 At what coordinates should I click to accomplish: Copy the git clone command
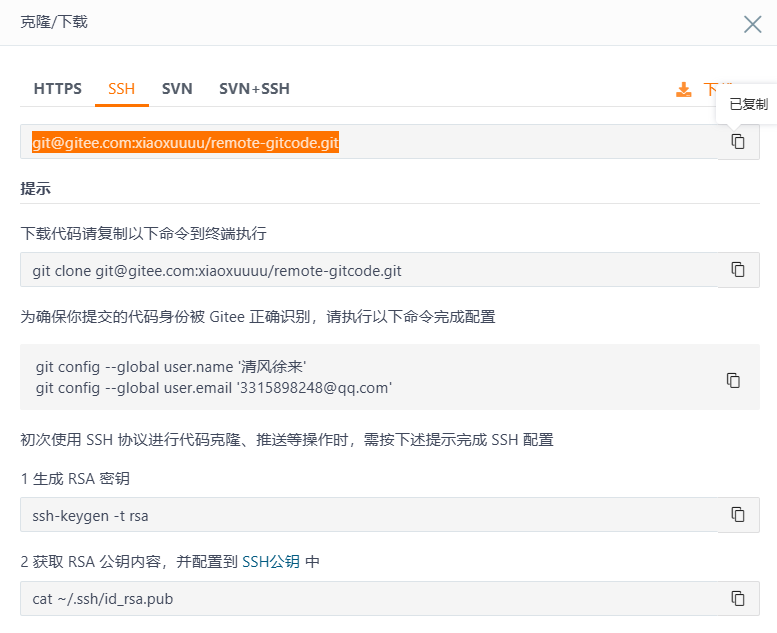[x=738, y=270]
